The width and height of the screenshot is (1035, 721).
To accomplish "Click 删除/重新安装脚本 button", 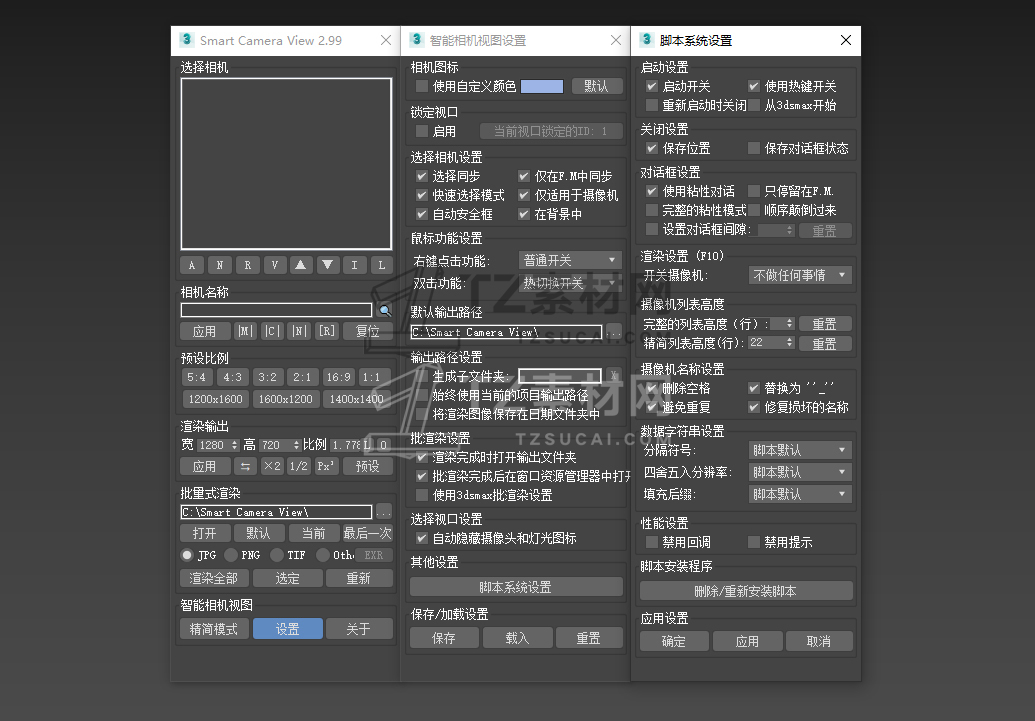I will point(746,590).
